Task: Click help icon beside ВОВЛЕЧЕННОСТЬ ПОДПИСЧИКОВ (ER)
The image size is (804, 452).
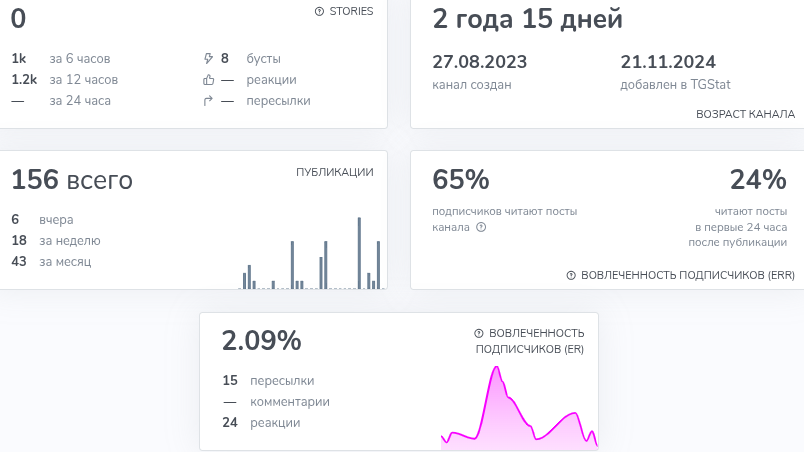Action: (x=479, y=333)
